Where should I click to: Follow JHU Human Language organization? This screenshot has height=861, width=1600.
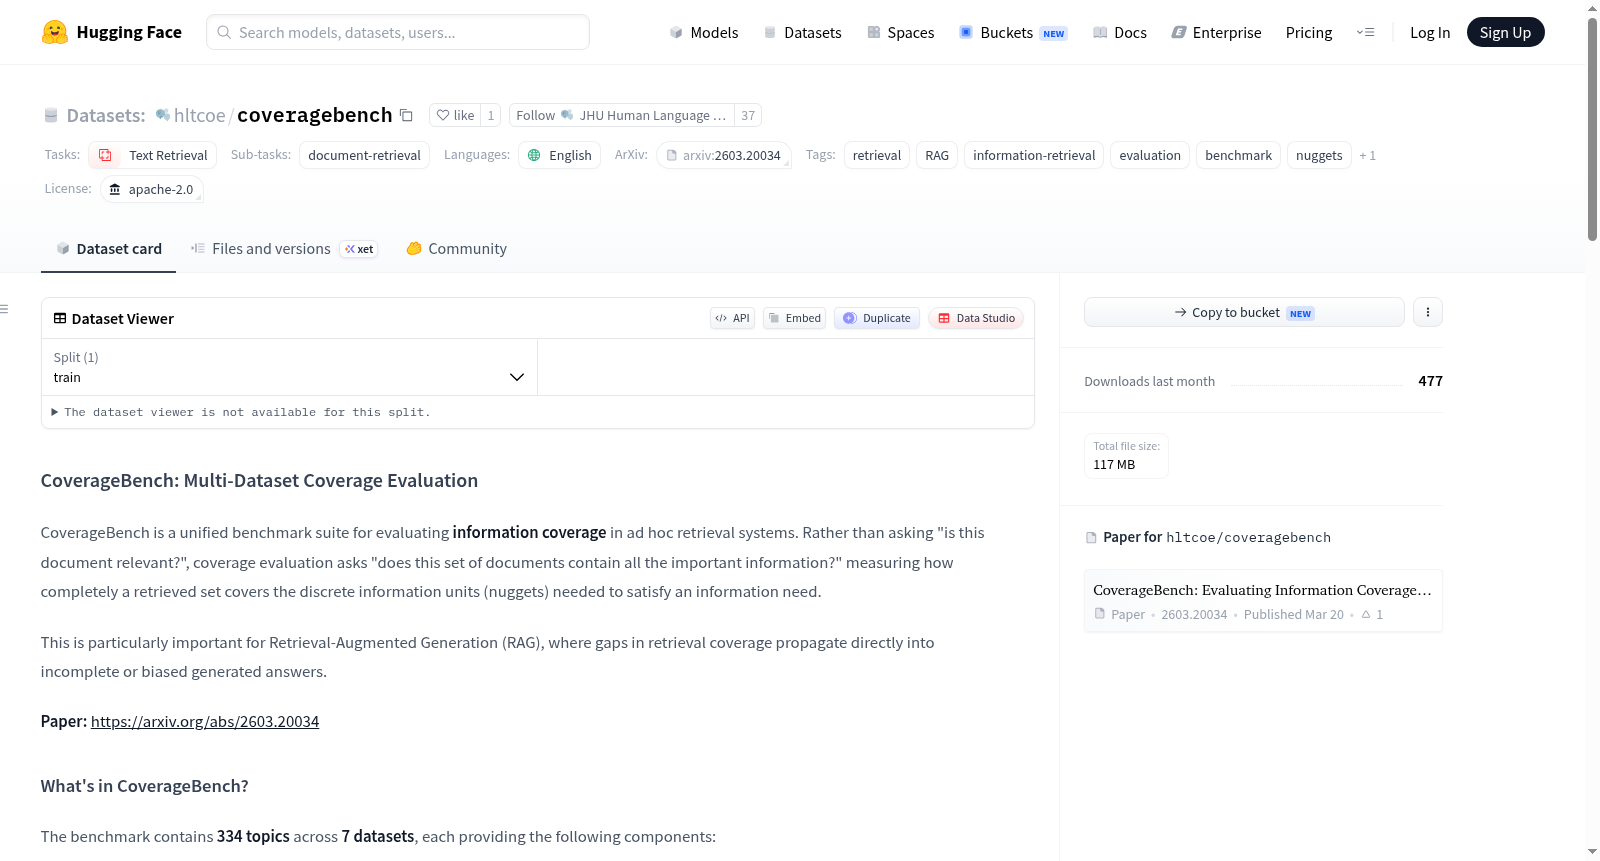pyautogui.click(x=621, y=115)
